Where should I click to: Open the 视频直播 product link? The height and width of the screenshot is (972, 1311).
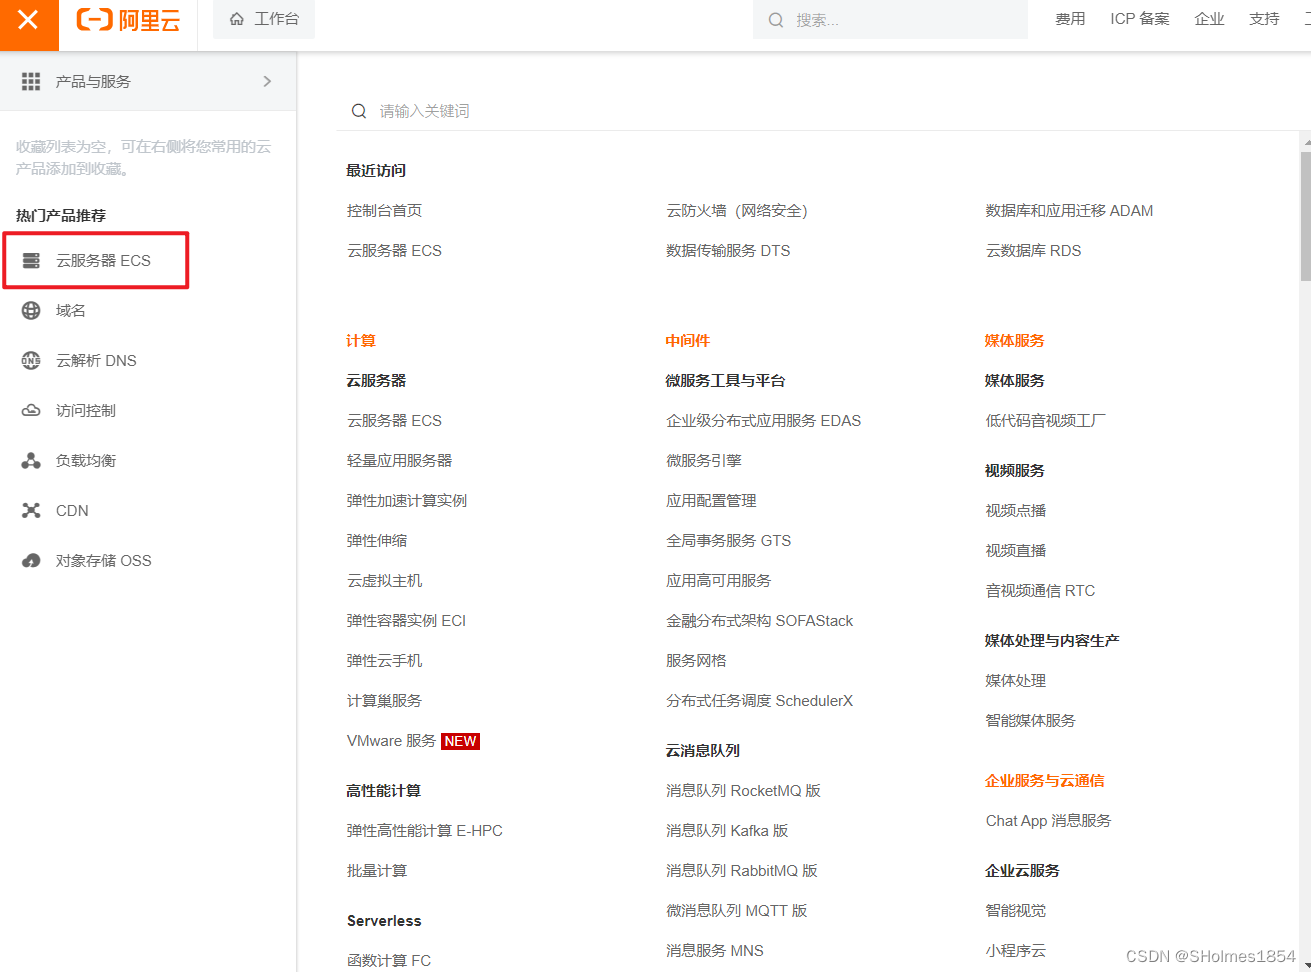point(1015,550)
